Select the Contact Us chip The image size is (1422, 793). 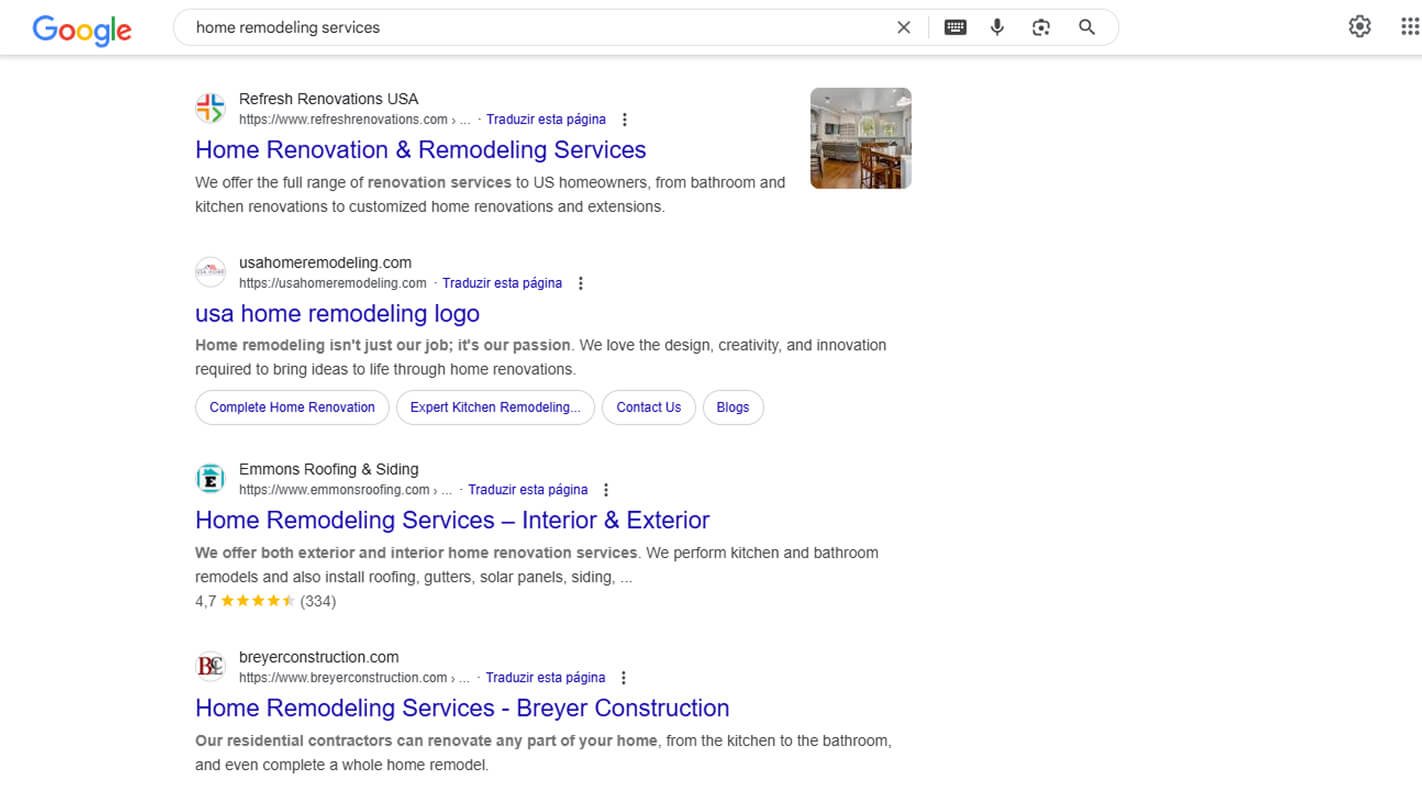[648, 407]
